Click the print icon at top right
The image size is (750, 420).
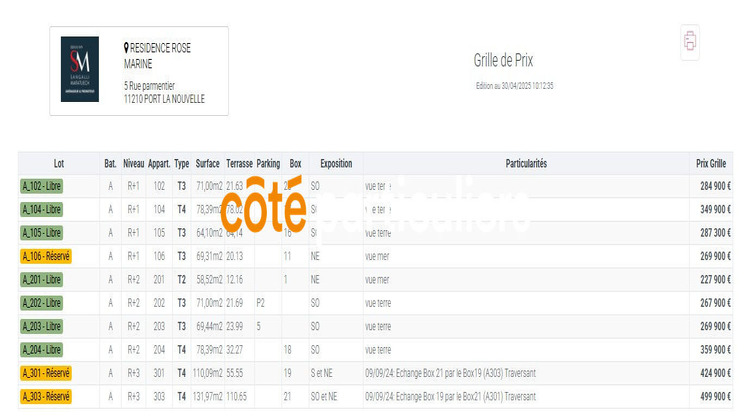(x=689, y=42)
